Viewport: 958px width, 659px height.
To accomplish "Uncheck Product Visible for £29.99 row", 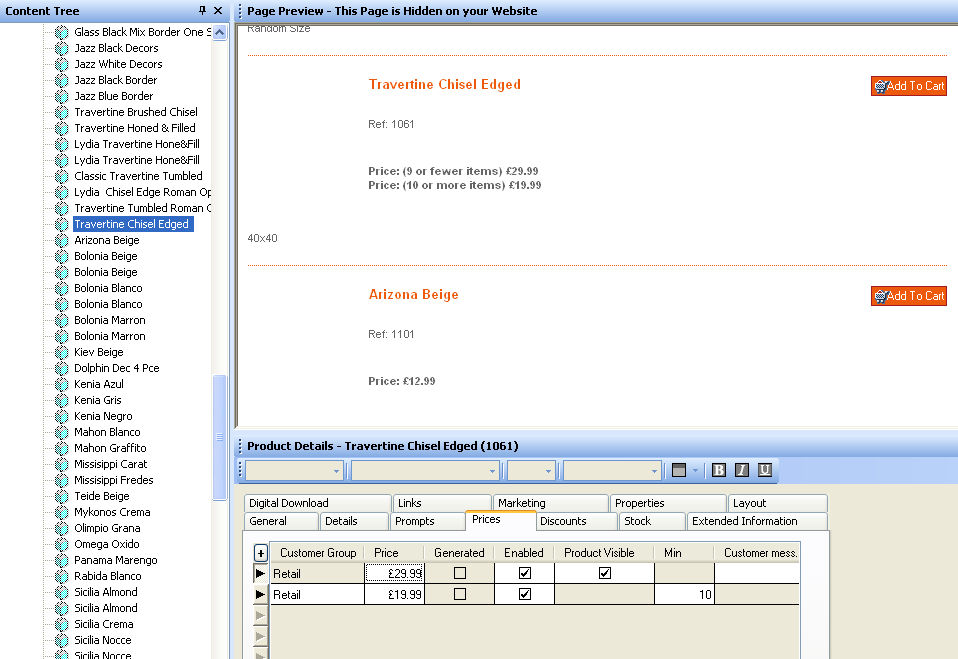I will point(604,573).
